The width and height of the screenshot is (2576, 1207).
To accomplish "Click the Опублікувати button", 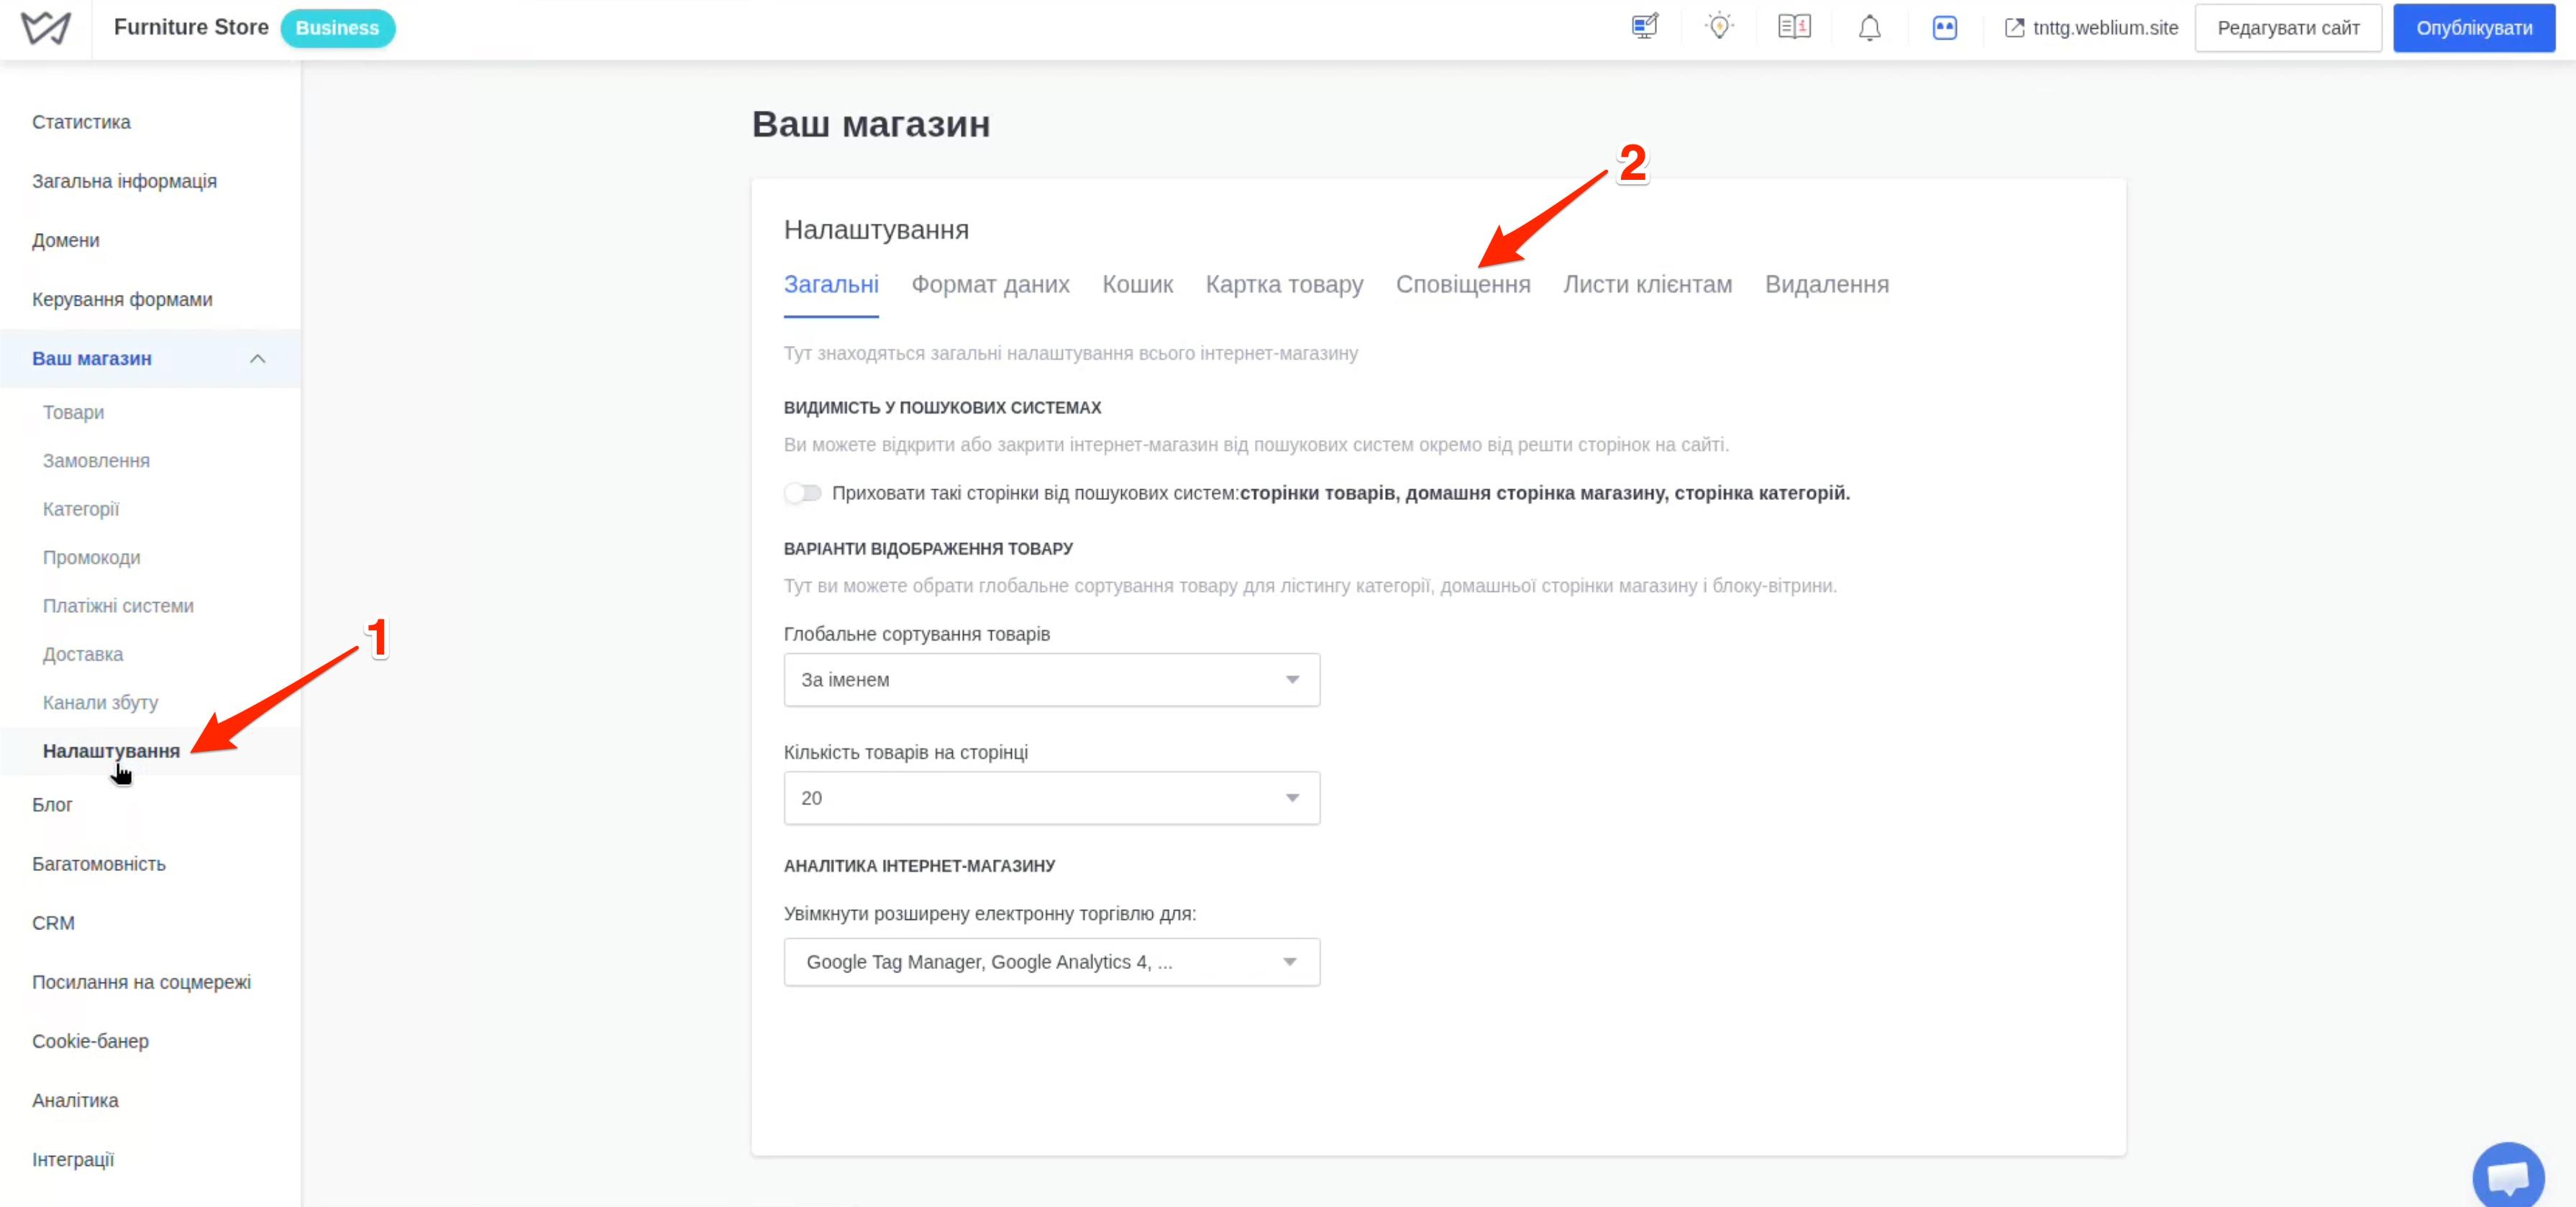I will (2474, 28).
